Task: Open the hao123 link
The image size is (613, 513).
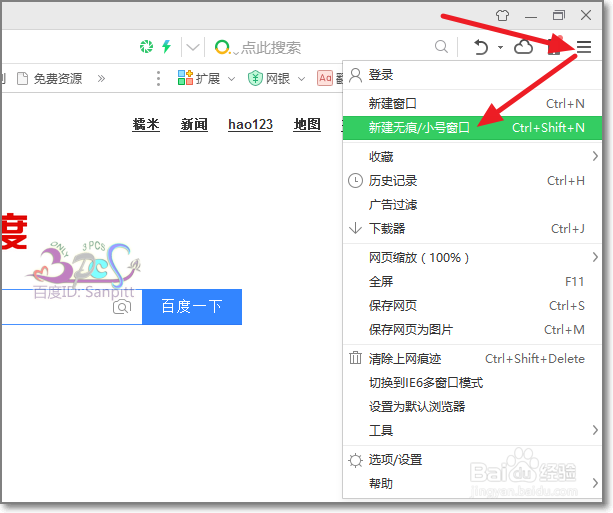Action: coord(250,124)
